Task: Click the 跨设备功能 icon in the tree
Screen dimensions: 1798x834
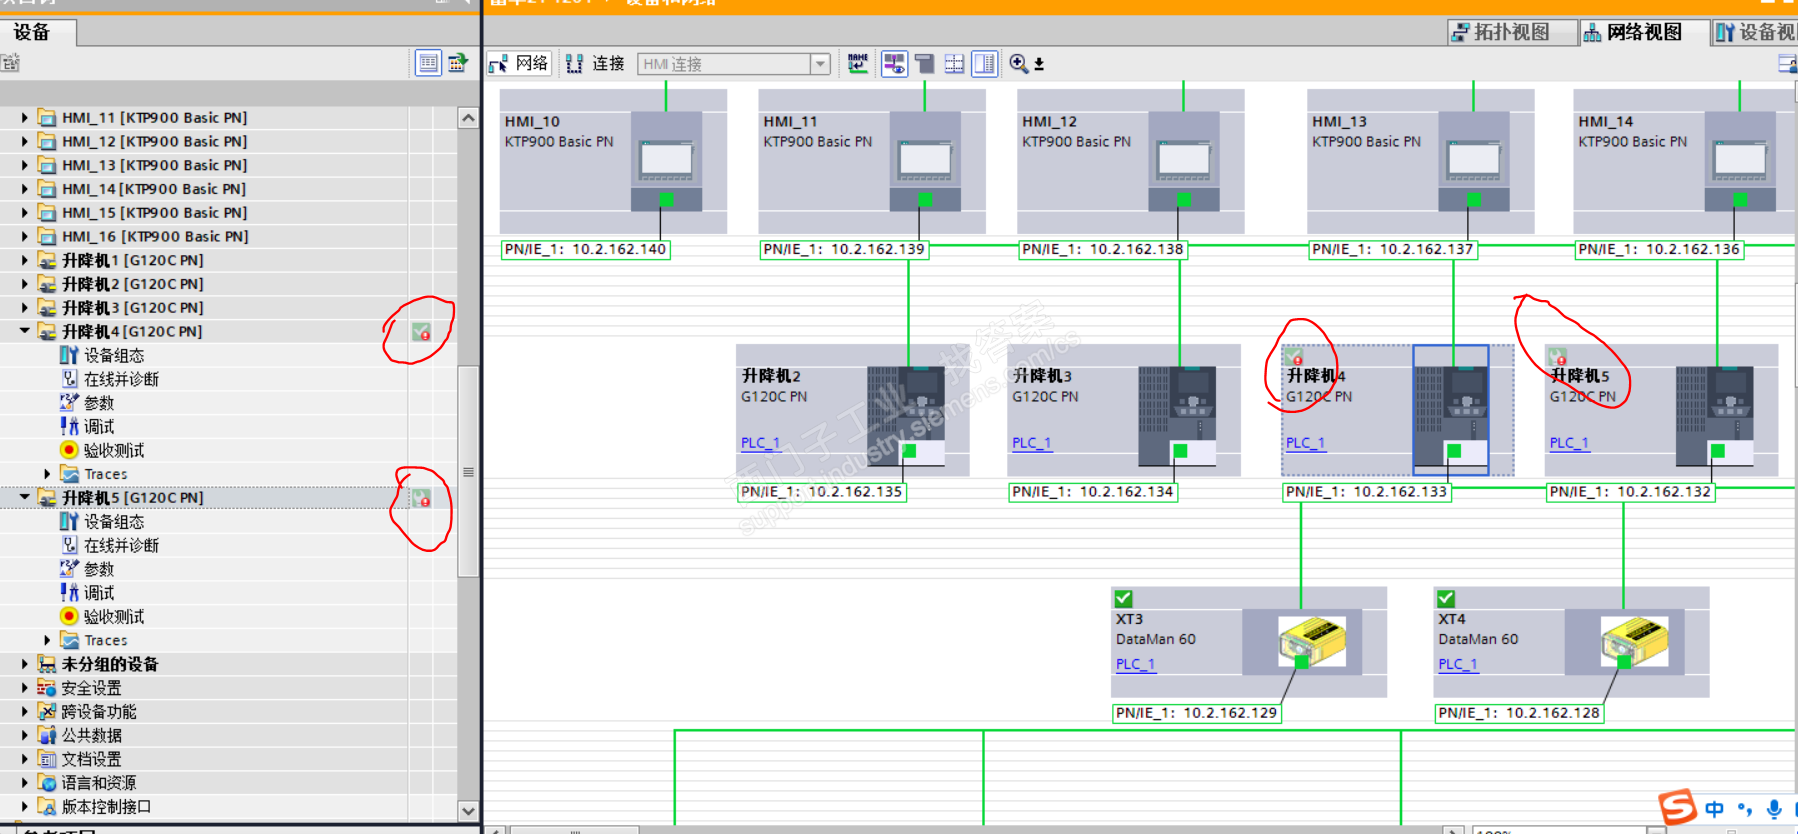Action: [x=47, y=711]
